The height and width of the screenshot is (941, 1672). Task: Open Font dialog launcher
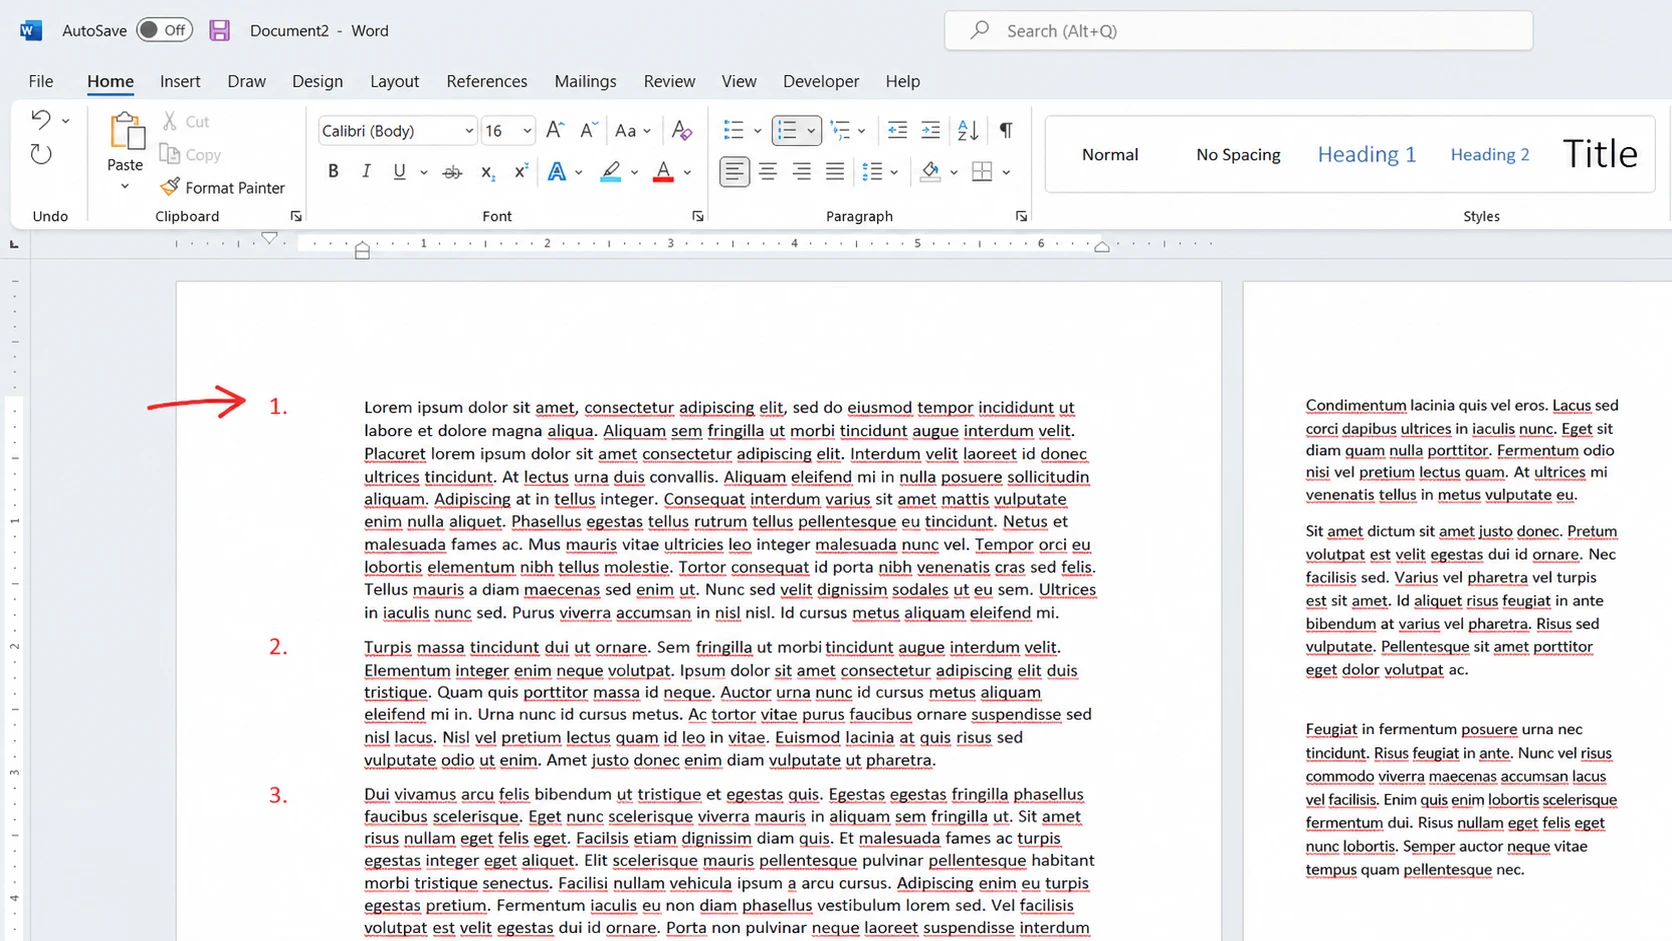(x=698, y=216)
